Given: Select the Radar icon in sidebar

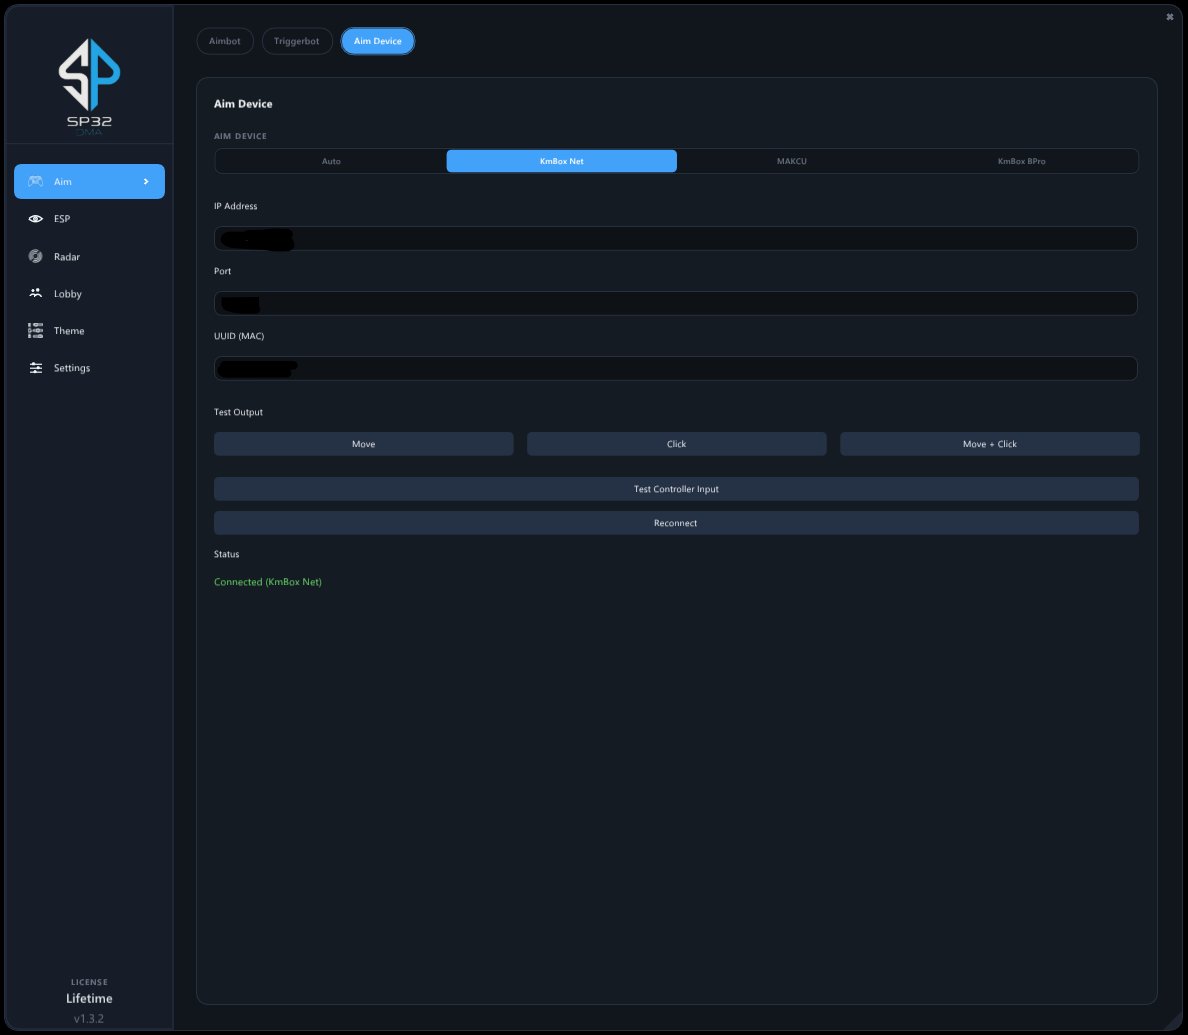Looking at the screenshot, I should click(36, 256).
